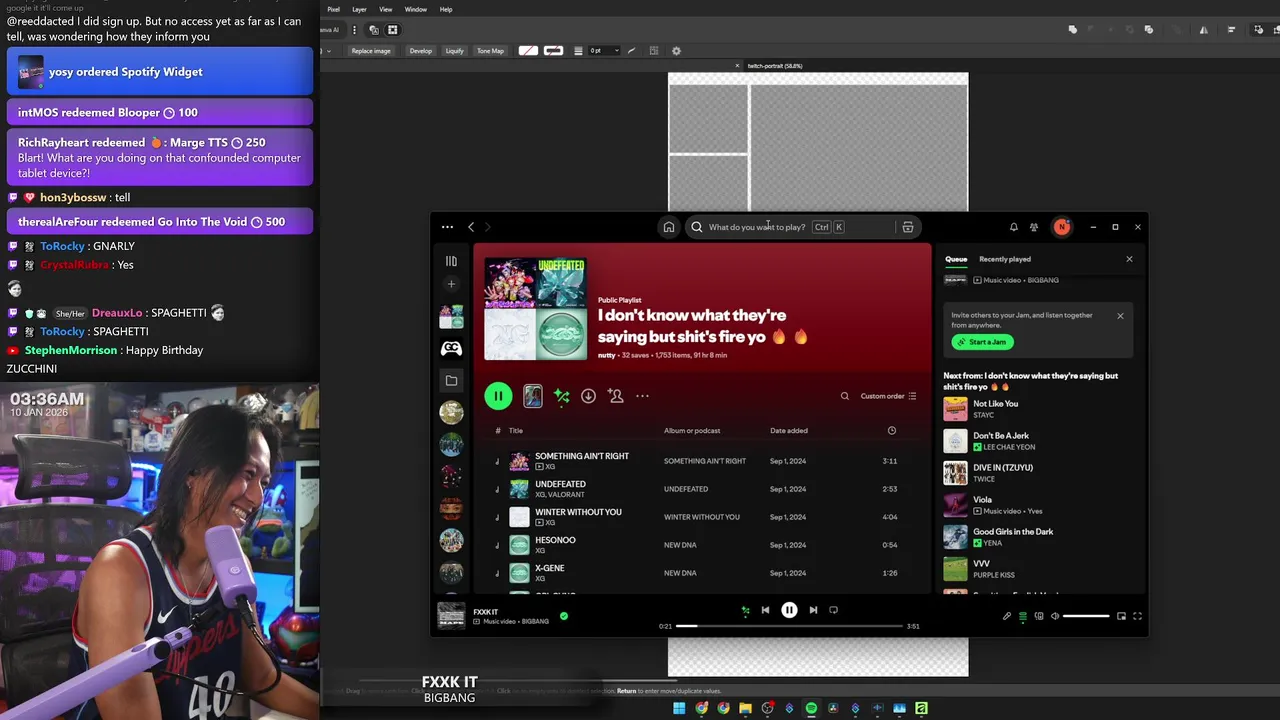Toggle smart shuffle in the player bar
The width and height of the screenshot is (1280, 720).
tap(744, 610)
